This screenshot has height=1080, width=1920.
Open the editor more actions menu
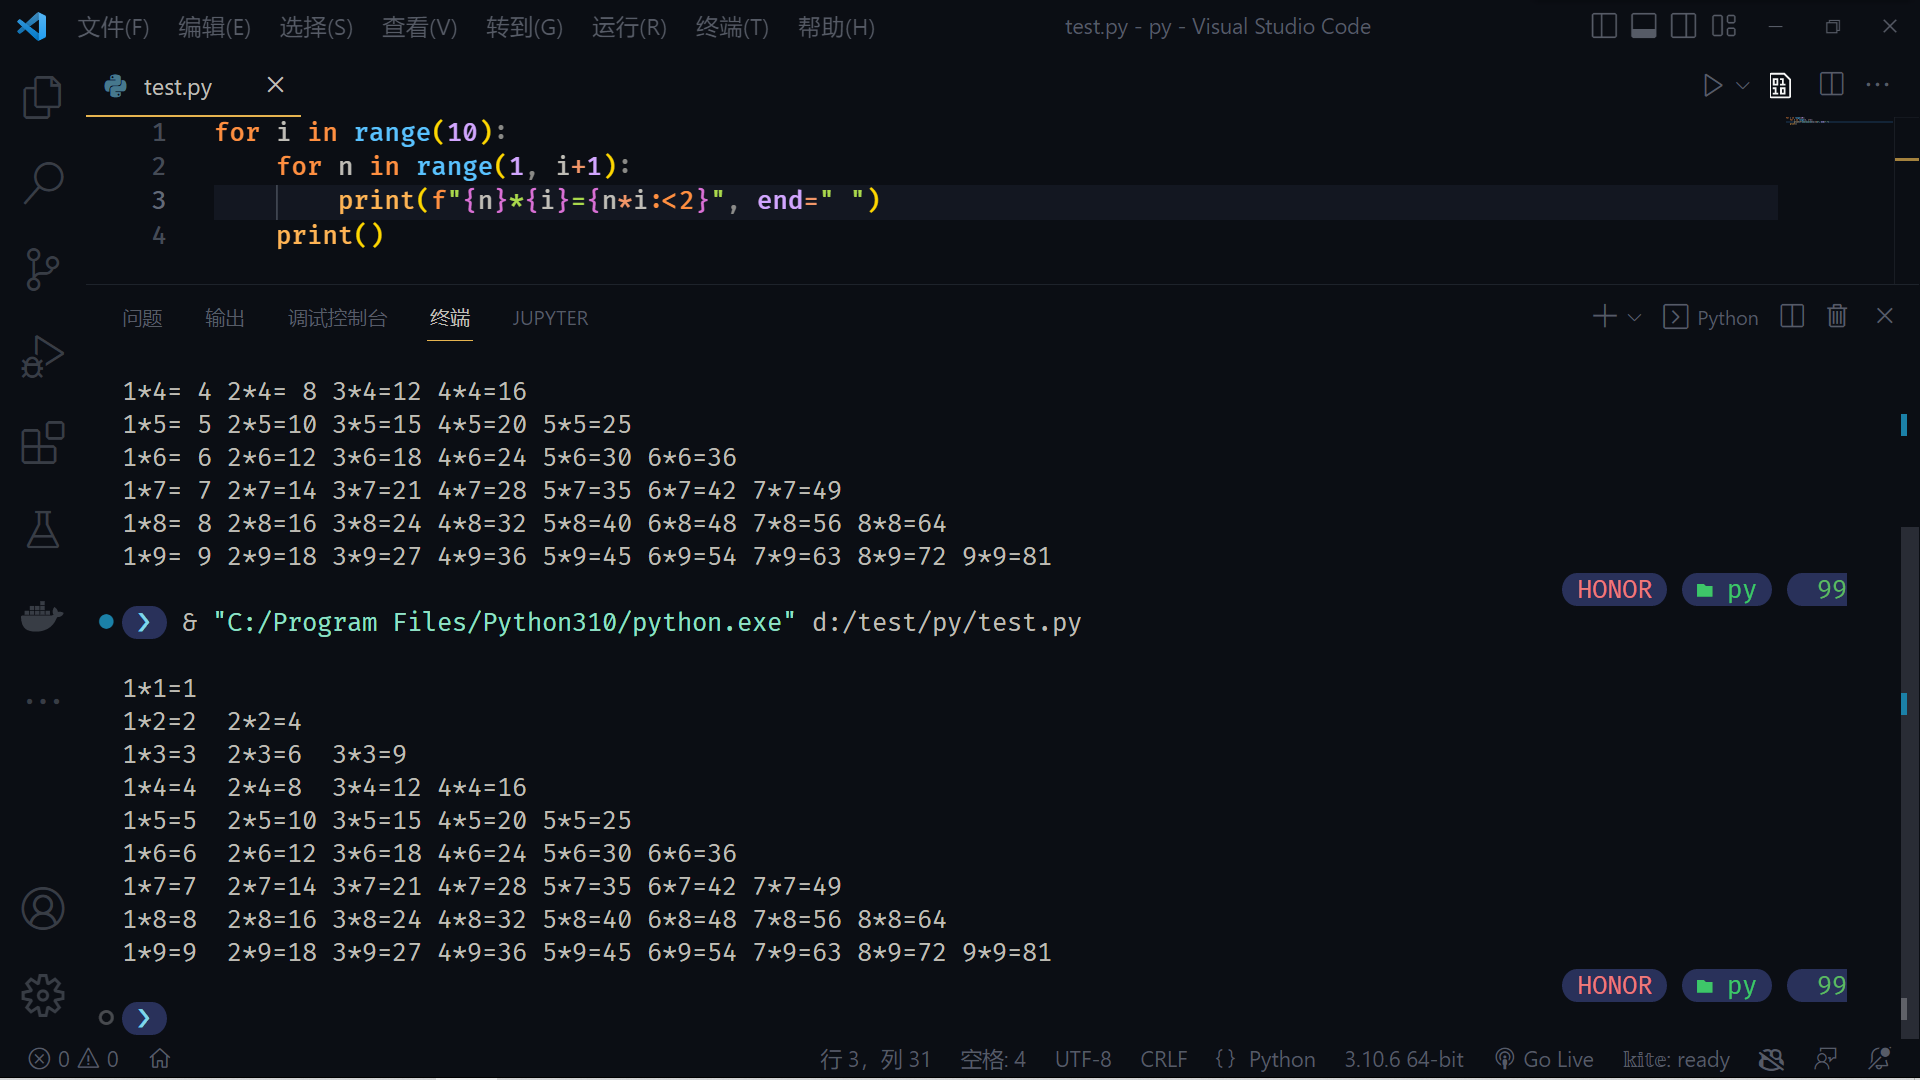(x=1878, y=85)
